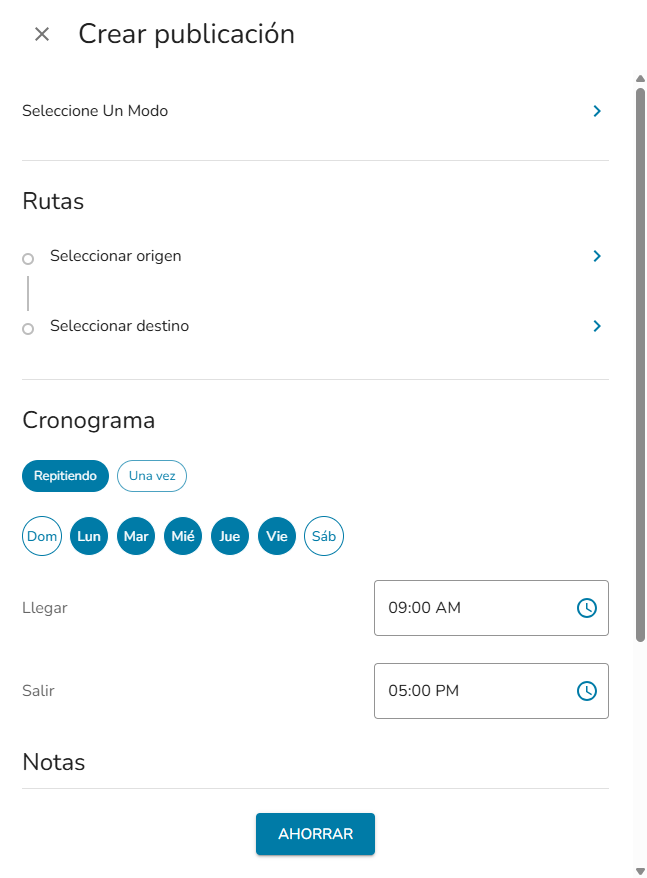Image resolution: width=647 pixels, height=878 pixels.
Task: Select the Dom day chip
Action: pyautogui.click(x=42, y=536)
